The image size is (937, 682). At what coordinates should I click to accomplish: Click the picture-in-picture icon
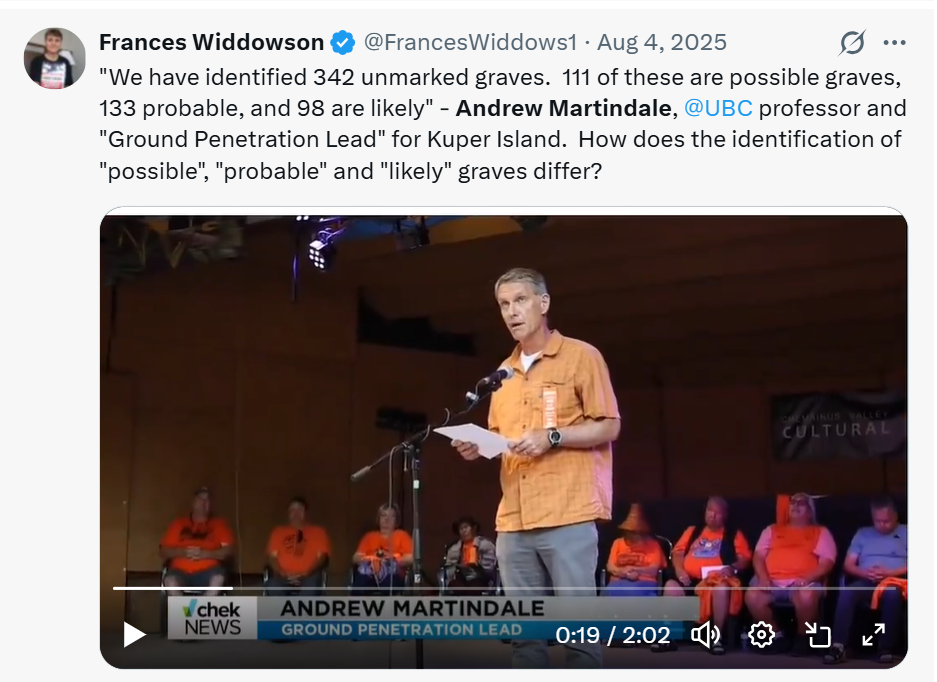tap(817, 634)
